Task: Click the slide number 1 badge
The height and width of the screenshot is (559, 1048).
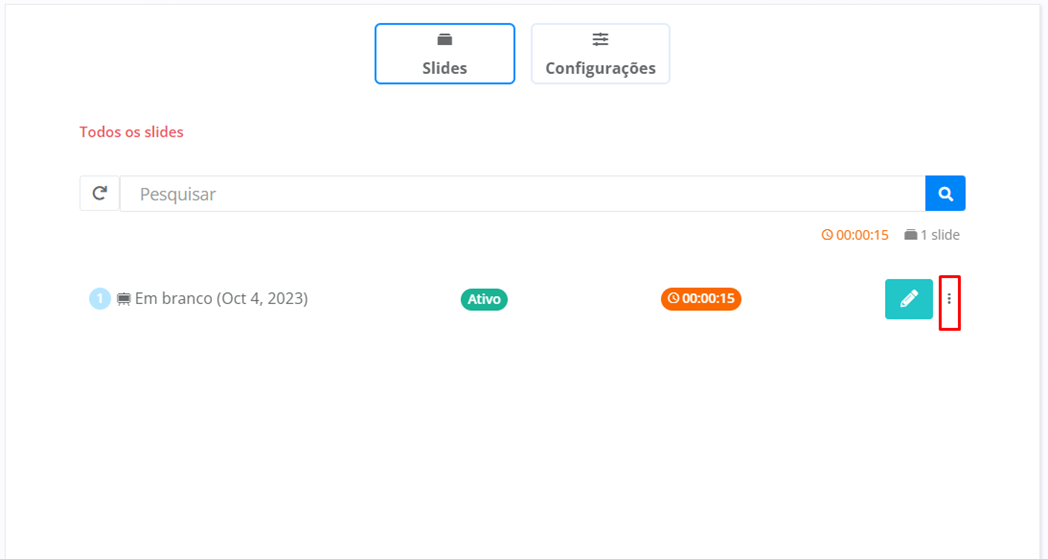Action: (x=100, y=299)
